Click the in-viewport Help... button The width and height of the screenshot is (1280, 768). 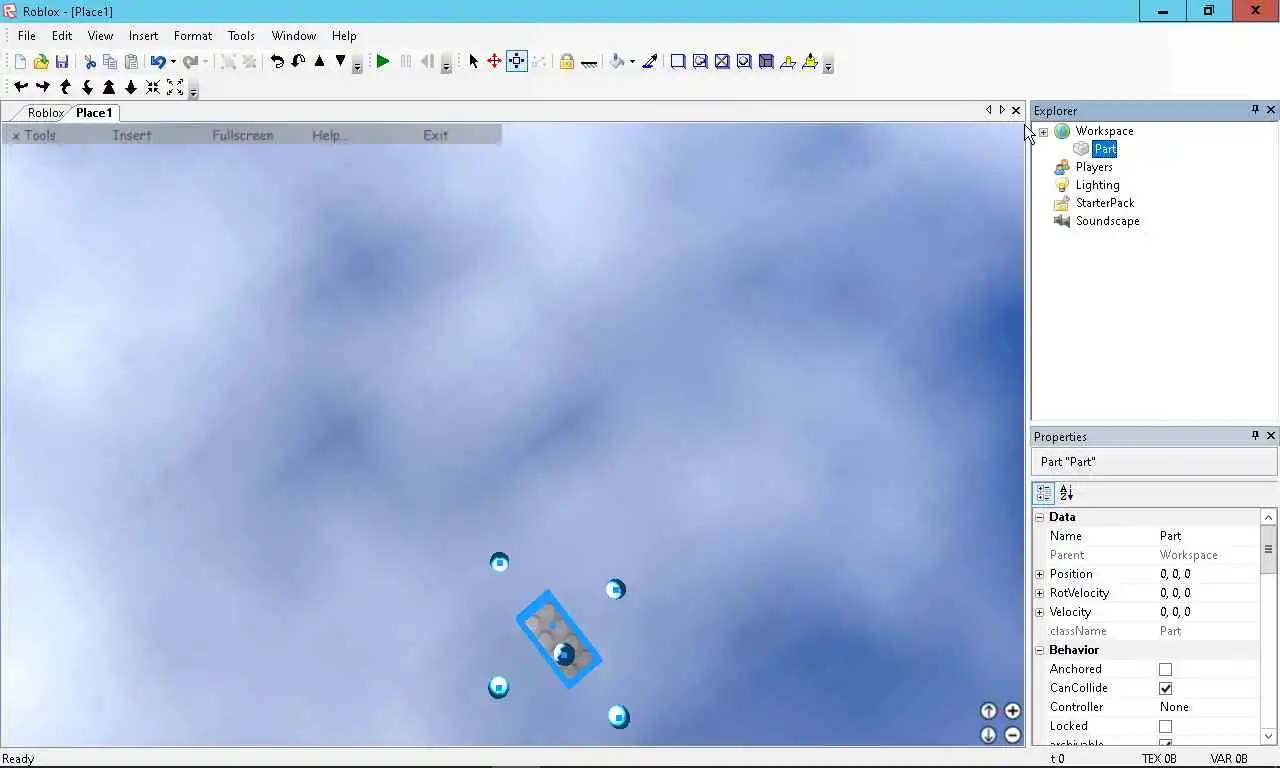click(330, 135)
